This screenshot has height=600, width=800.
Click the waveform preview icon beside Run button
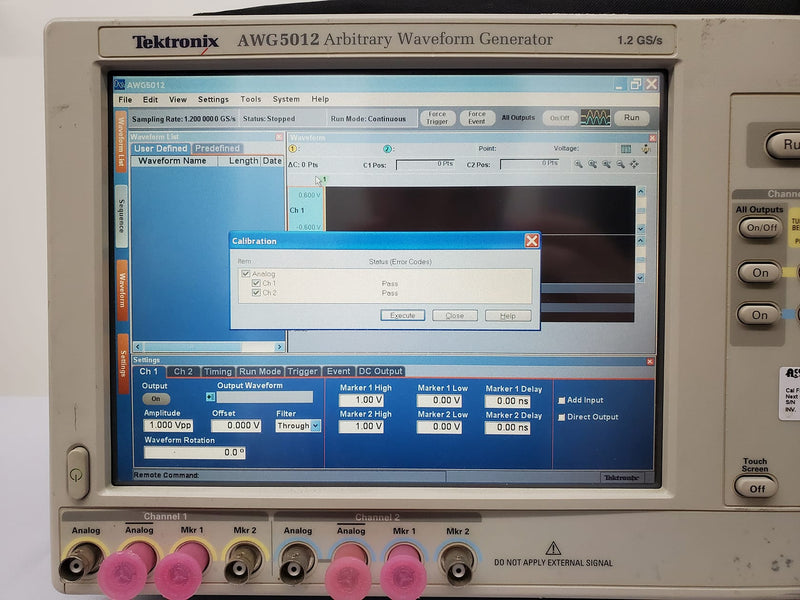coord(596,117)
